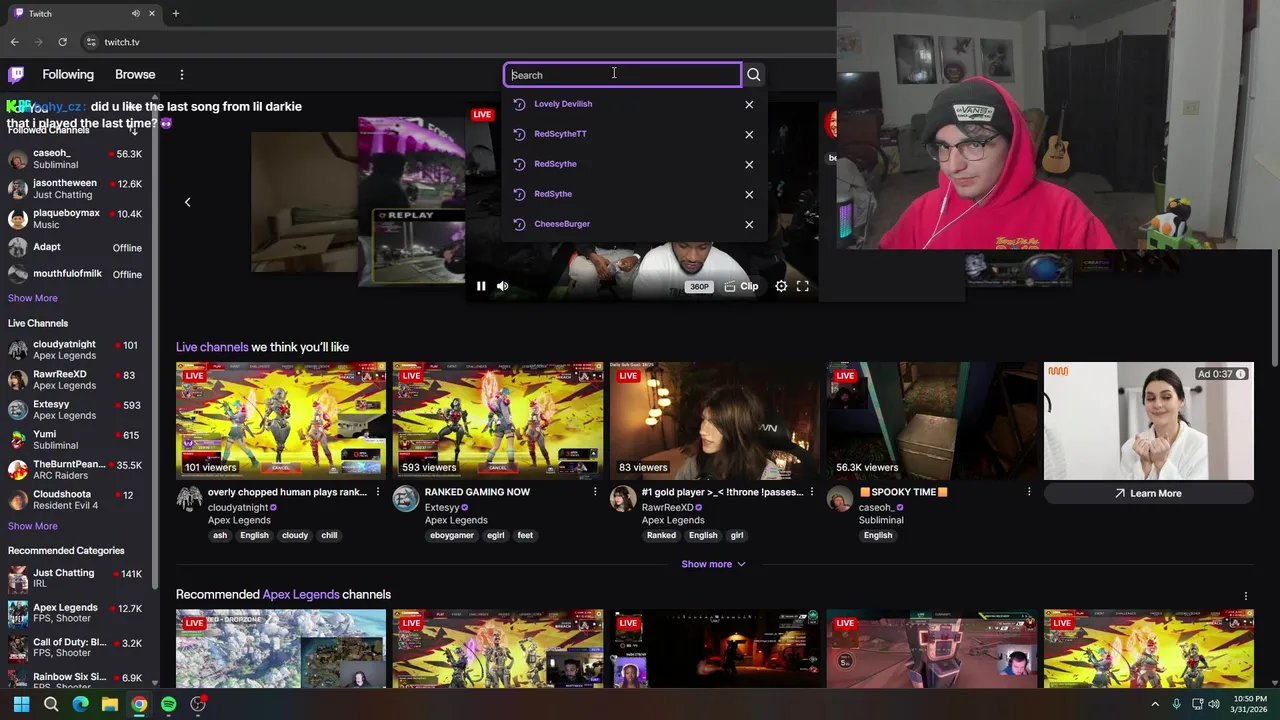Create a Clip from the featured stream
The image size is (1280, 720).
click(741, 286)
